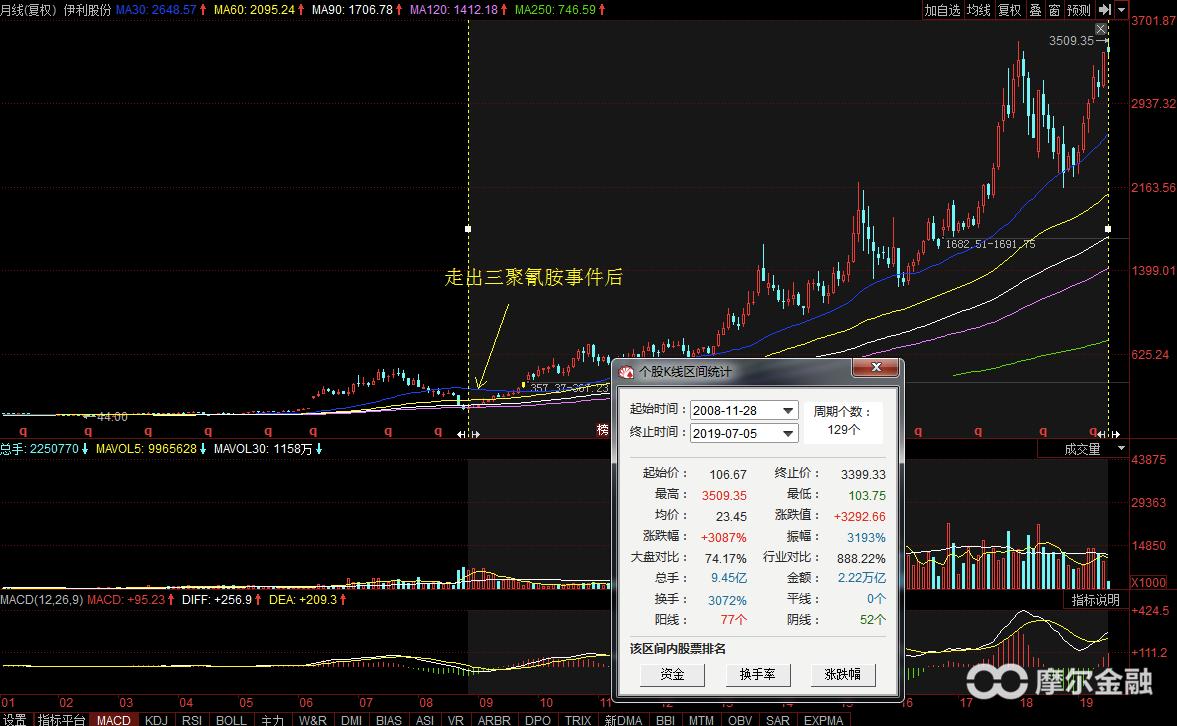Click the 换手率 ranking button
Viewport: 1177px width, 726px height.
tap(757, 675)
